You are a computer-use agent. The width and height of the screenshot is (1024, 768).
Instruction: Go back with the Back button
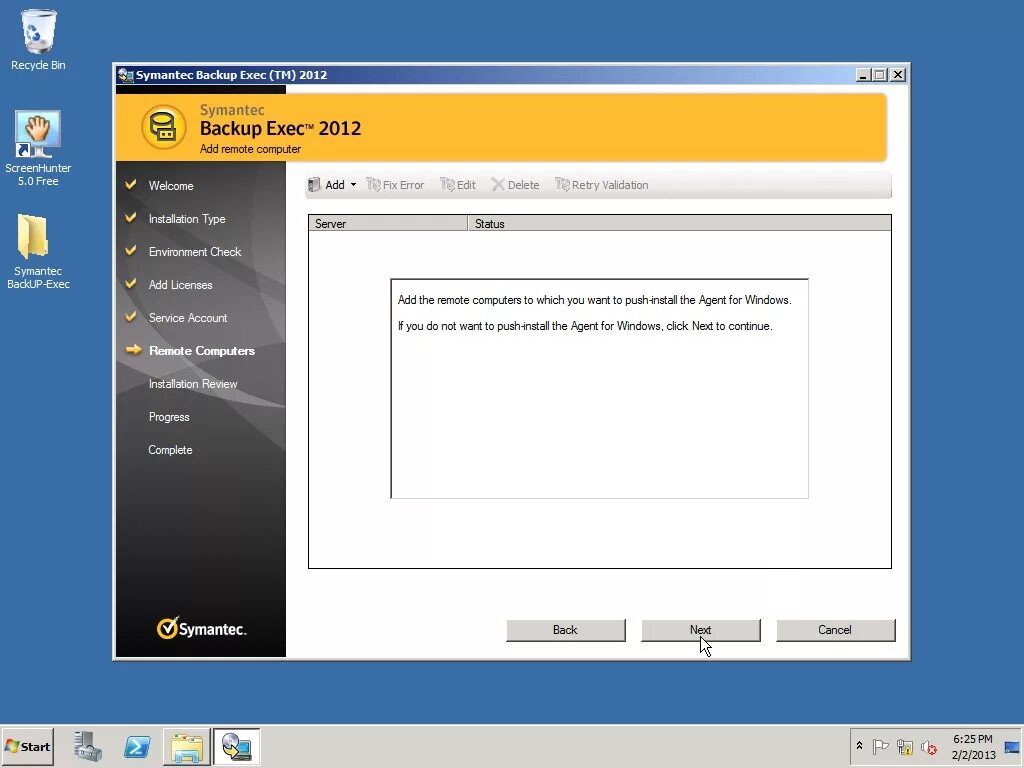(566, 630)
